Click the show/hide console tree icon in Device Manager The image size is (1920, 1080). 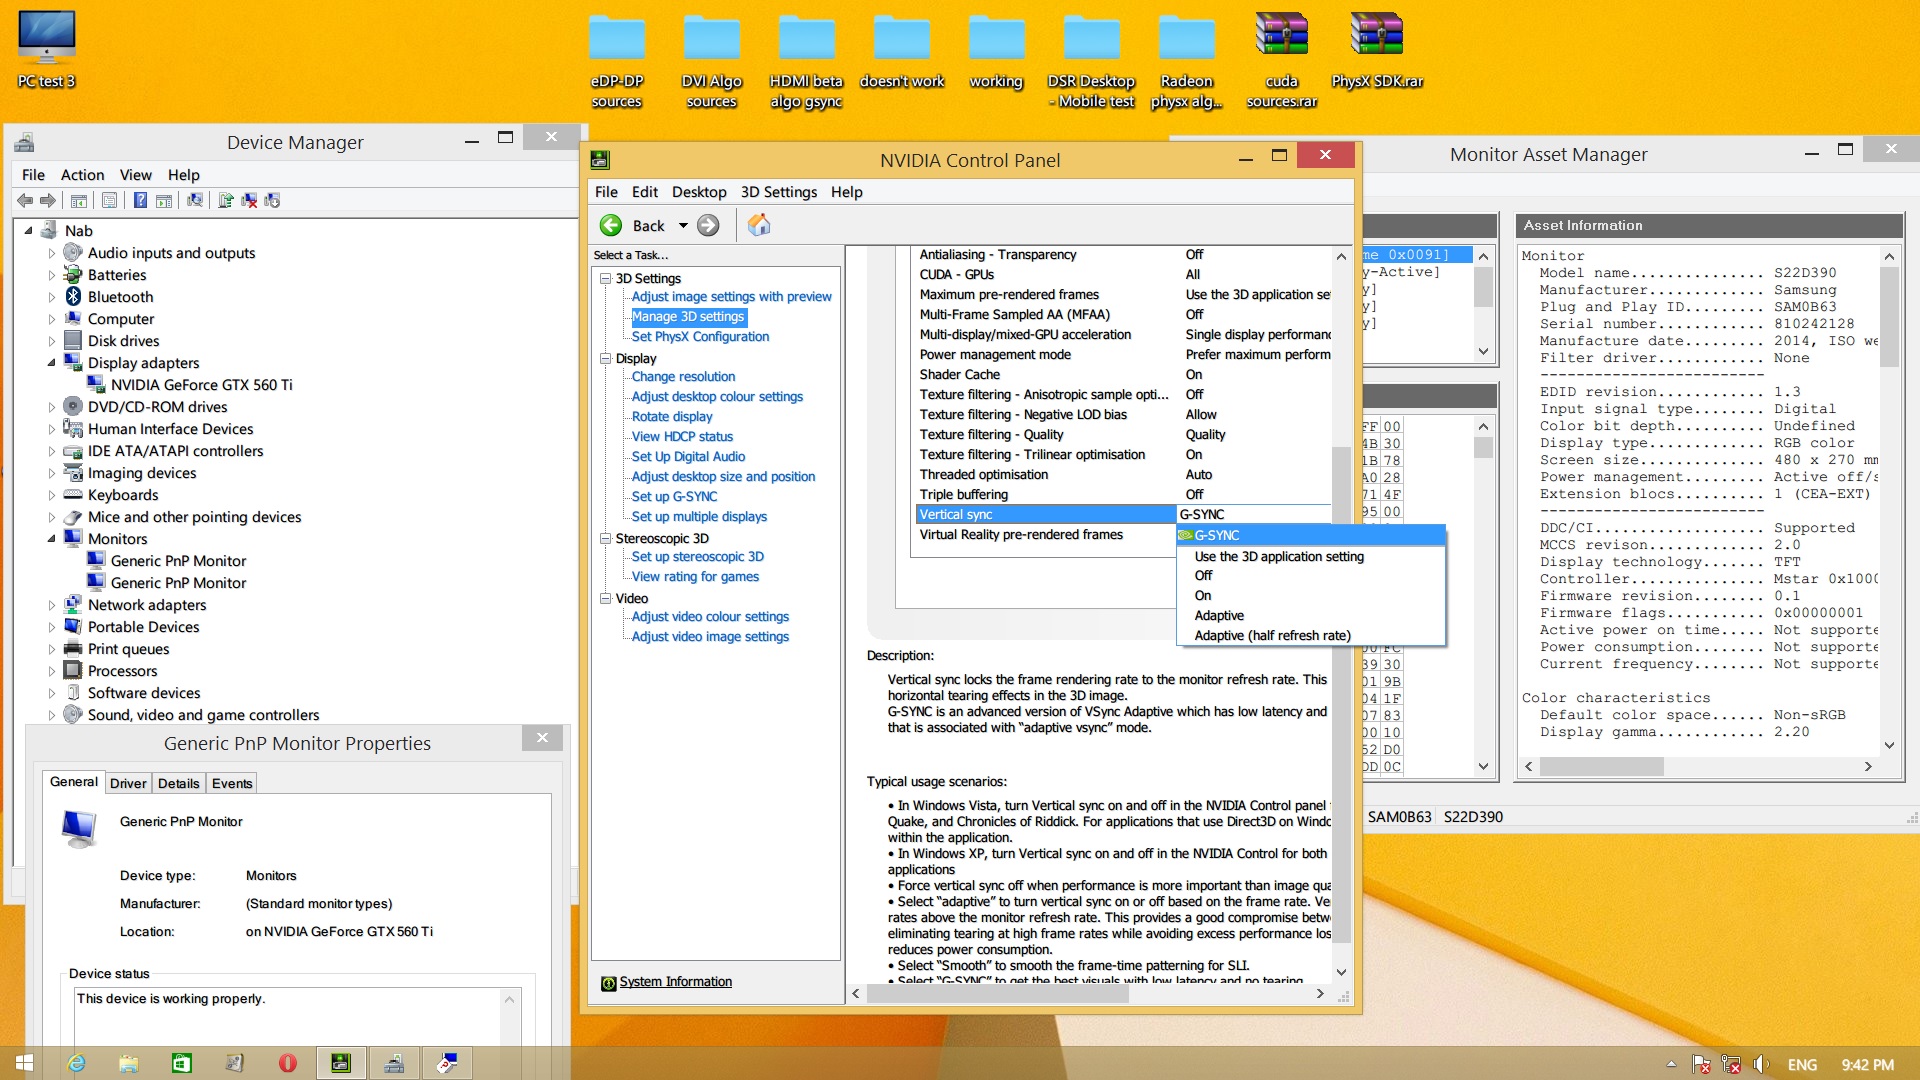coord(79,201)
